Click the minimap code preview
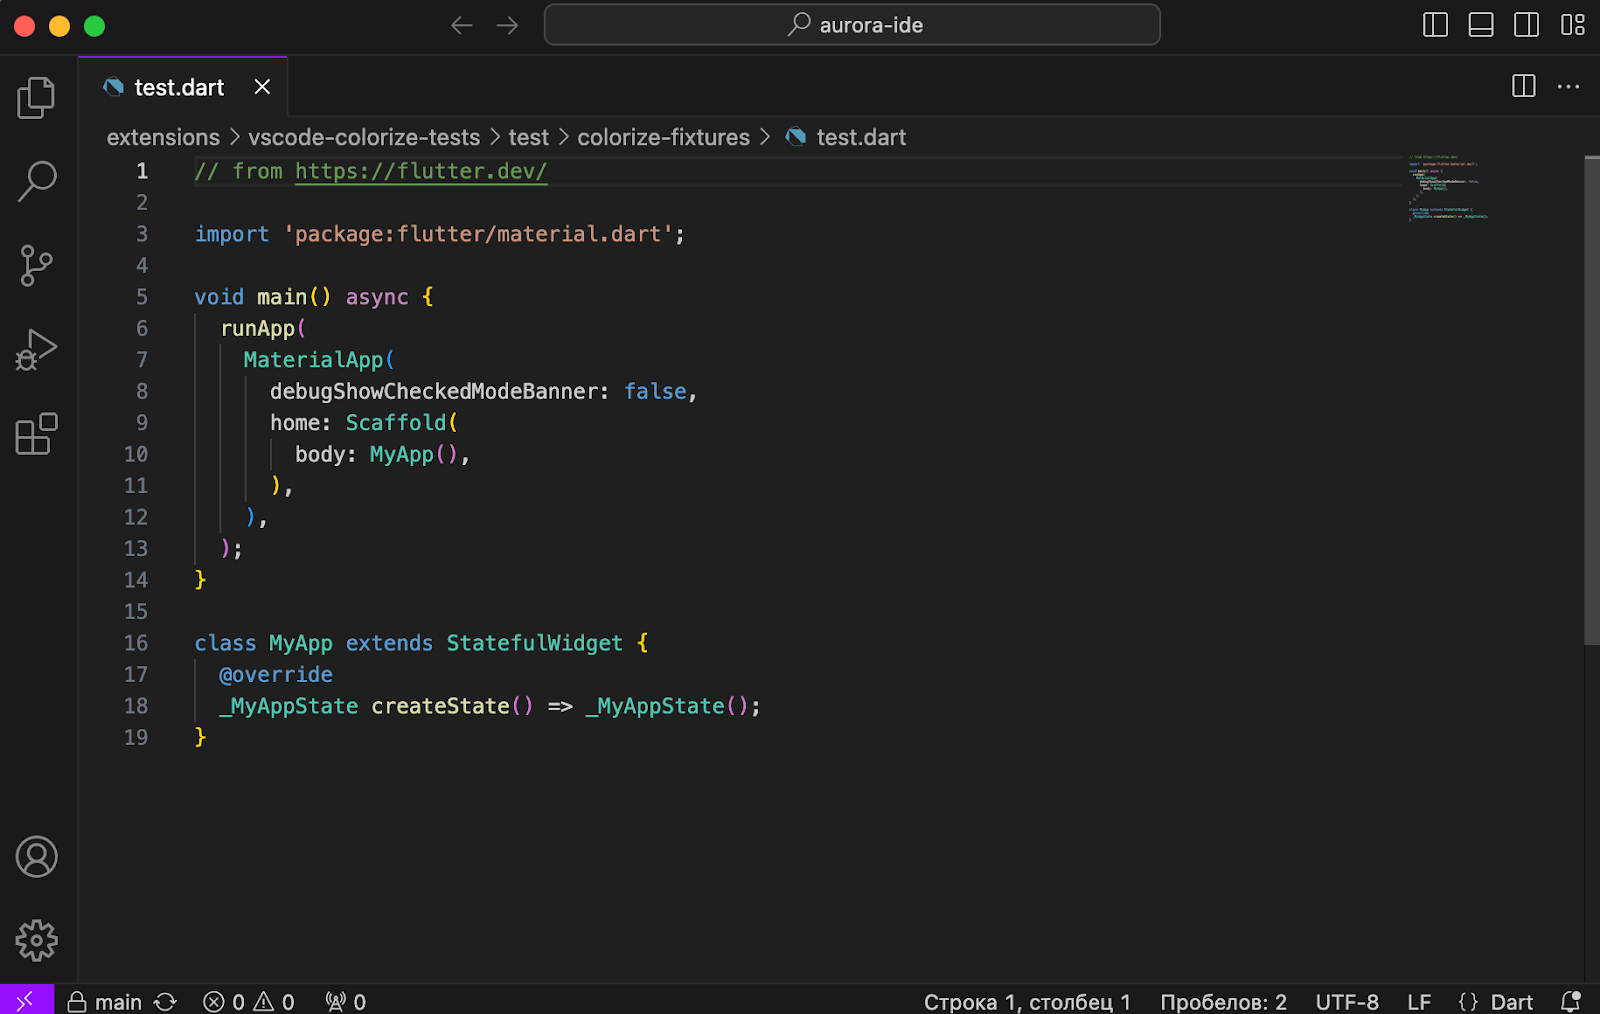Image resolution: width=1600 pixels, height=1014 pixels. [1448, 188]
